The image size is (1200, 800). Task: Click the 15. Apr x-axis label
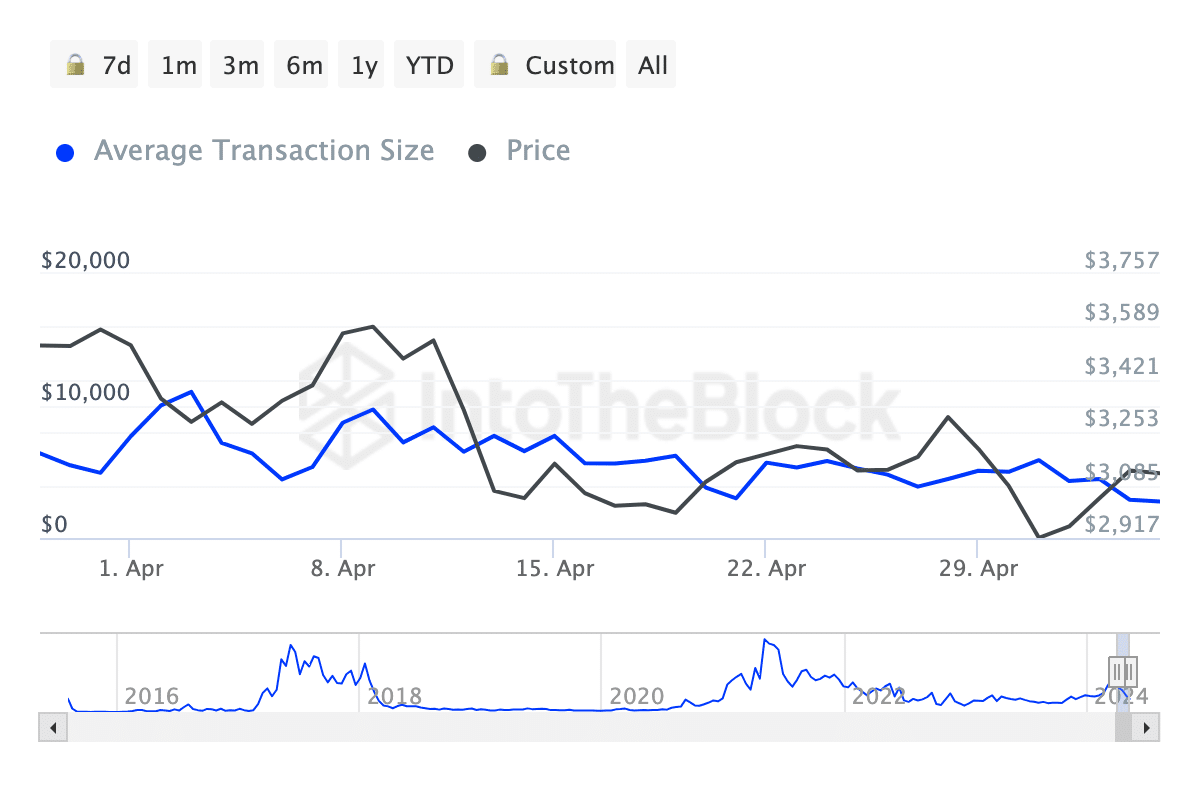[x=555, y=569]
